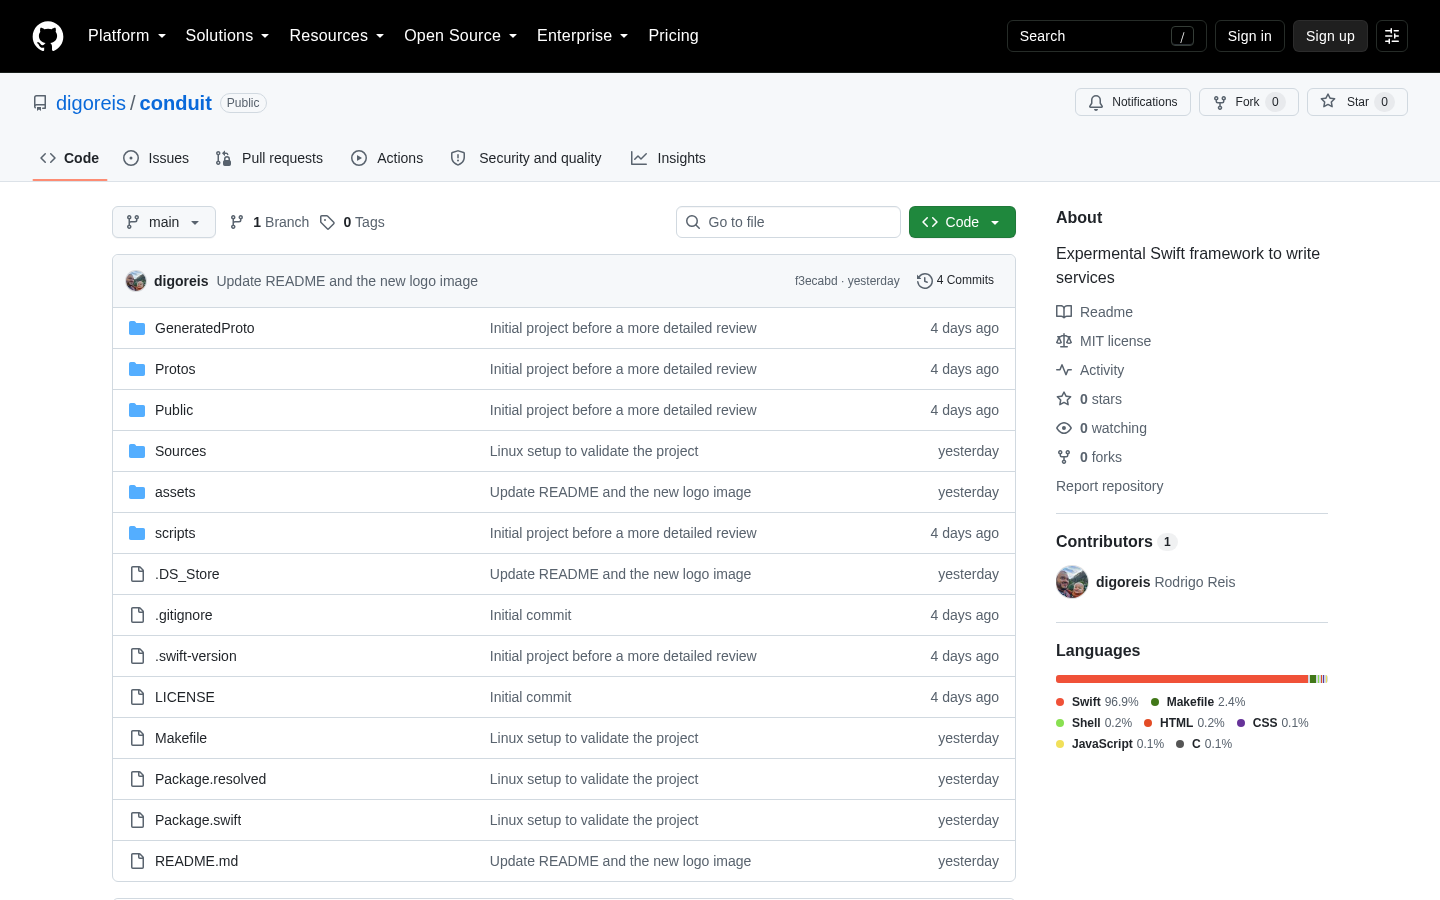Open the GeneratedProto folder
The width and height of the screenshot is (1440, 900).
pos(204,328)
